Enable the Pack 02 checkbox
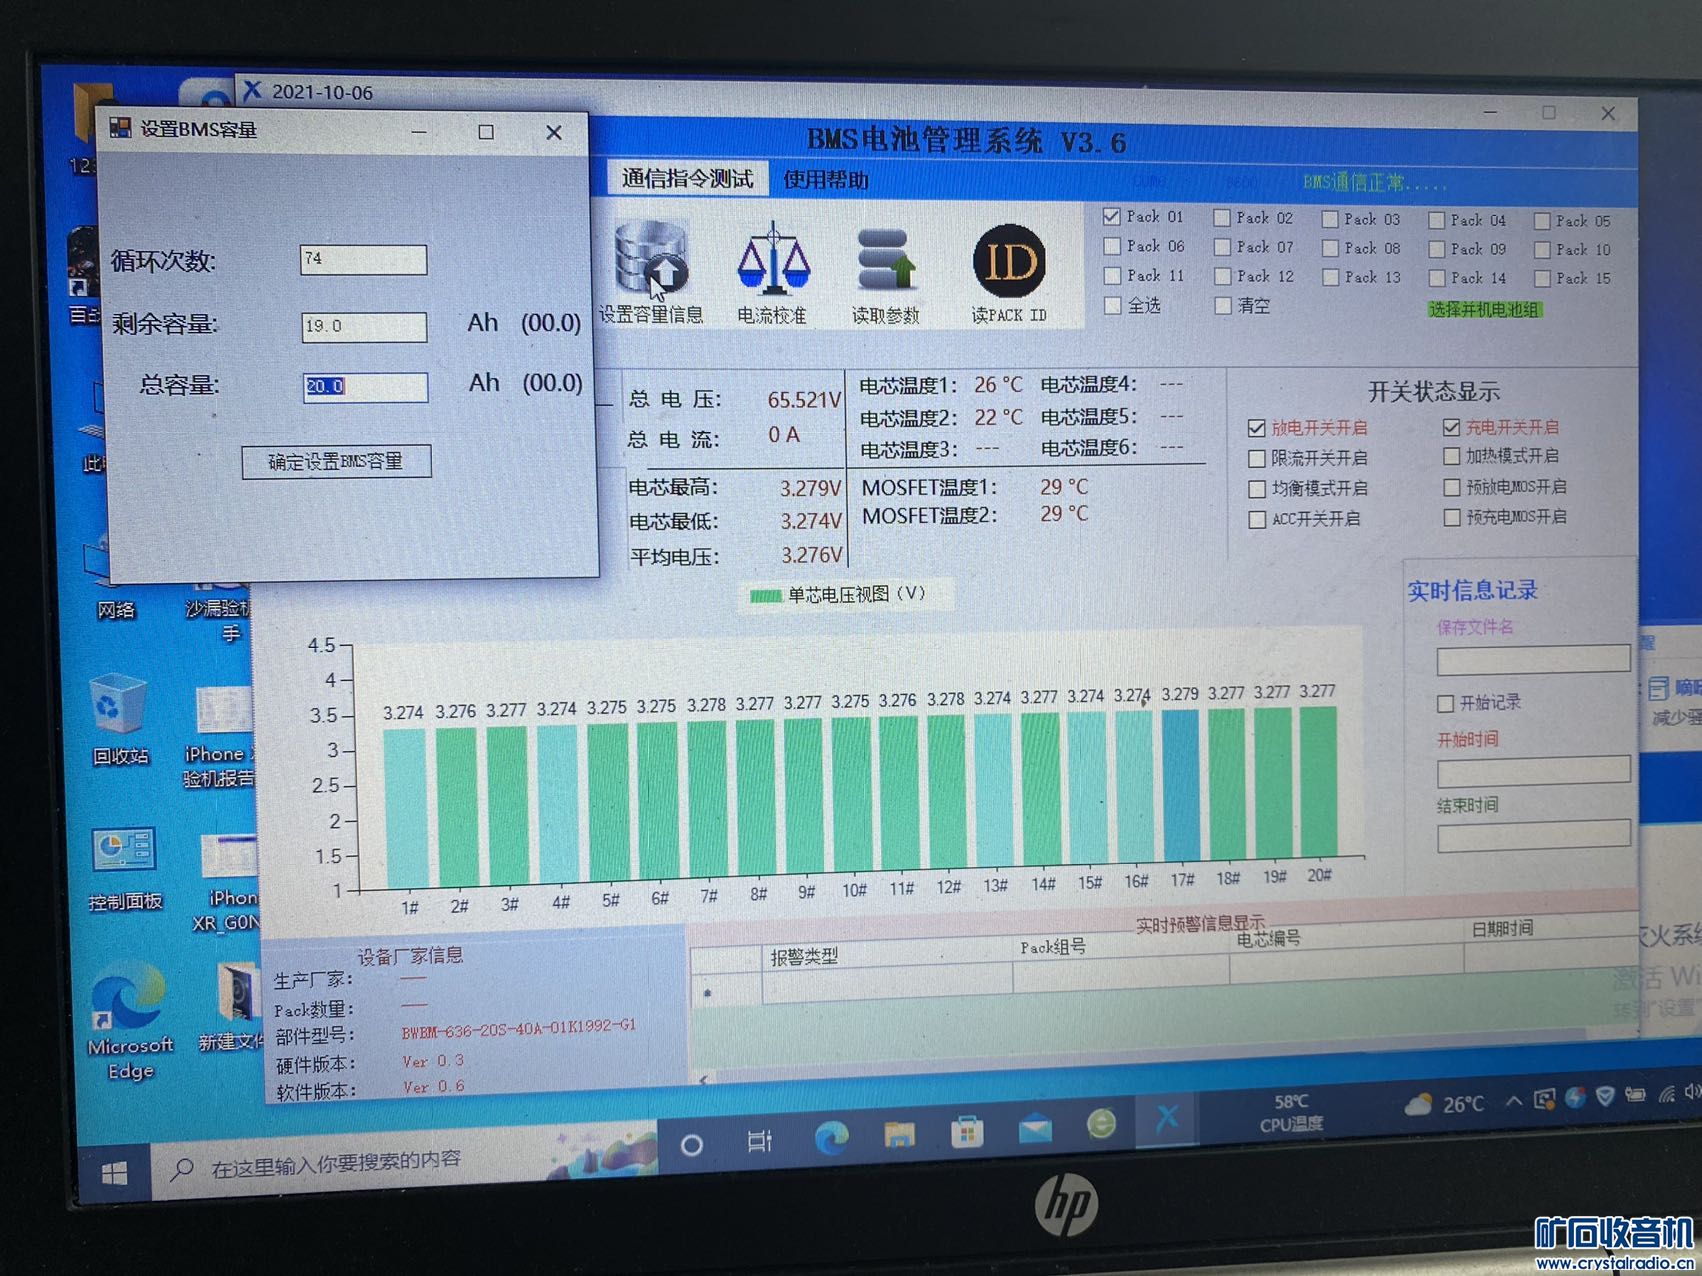The width and height of the screenshot is (1702, 1276). point(1222,217)
